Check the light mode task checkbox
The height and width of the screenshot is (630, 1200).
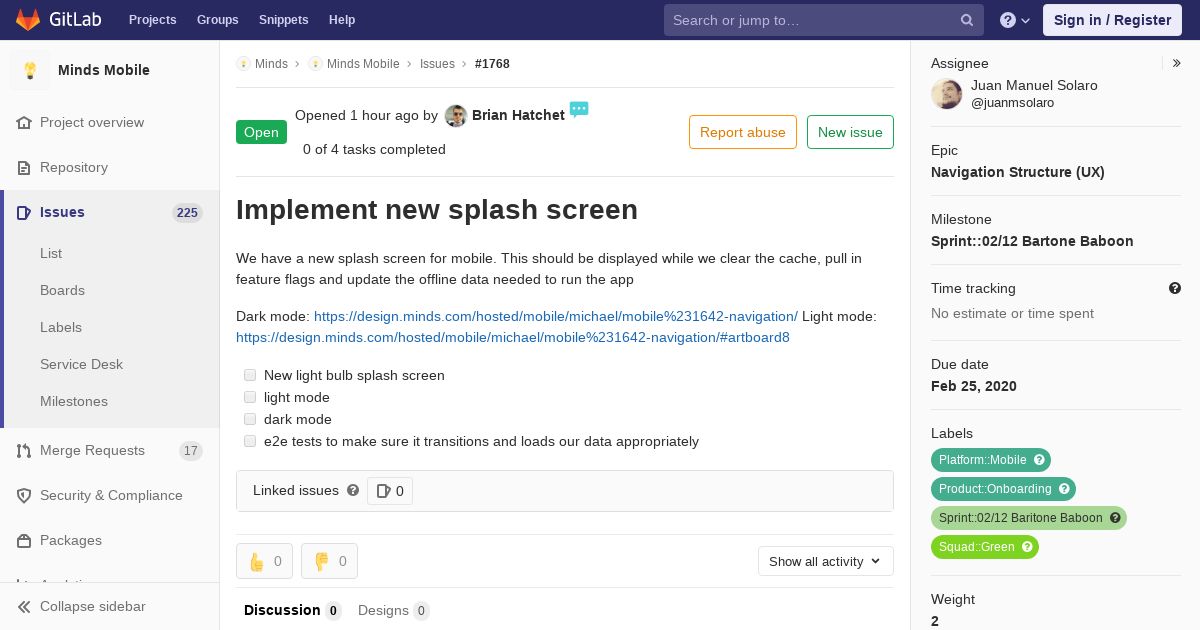point(250,397)
